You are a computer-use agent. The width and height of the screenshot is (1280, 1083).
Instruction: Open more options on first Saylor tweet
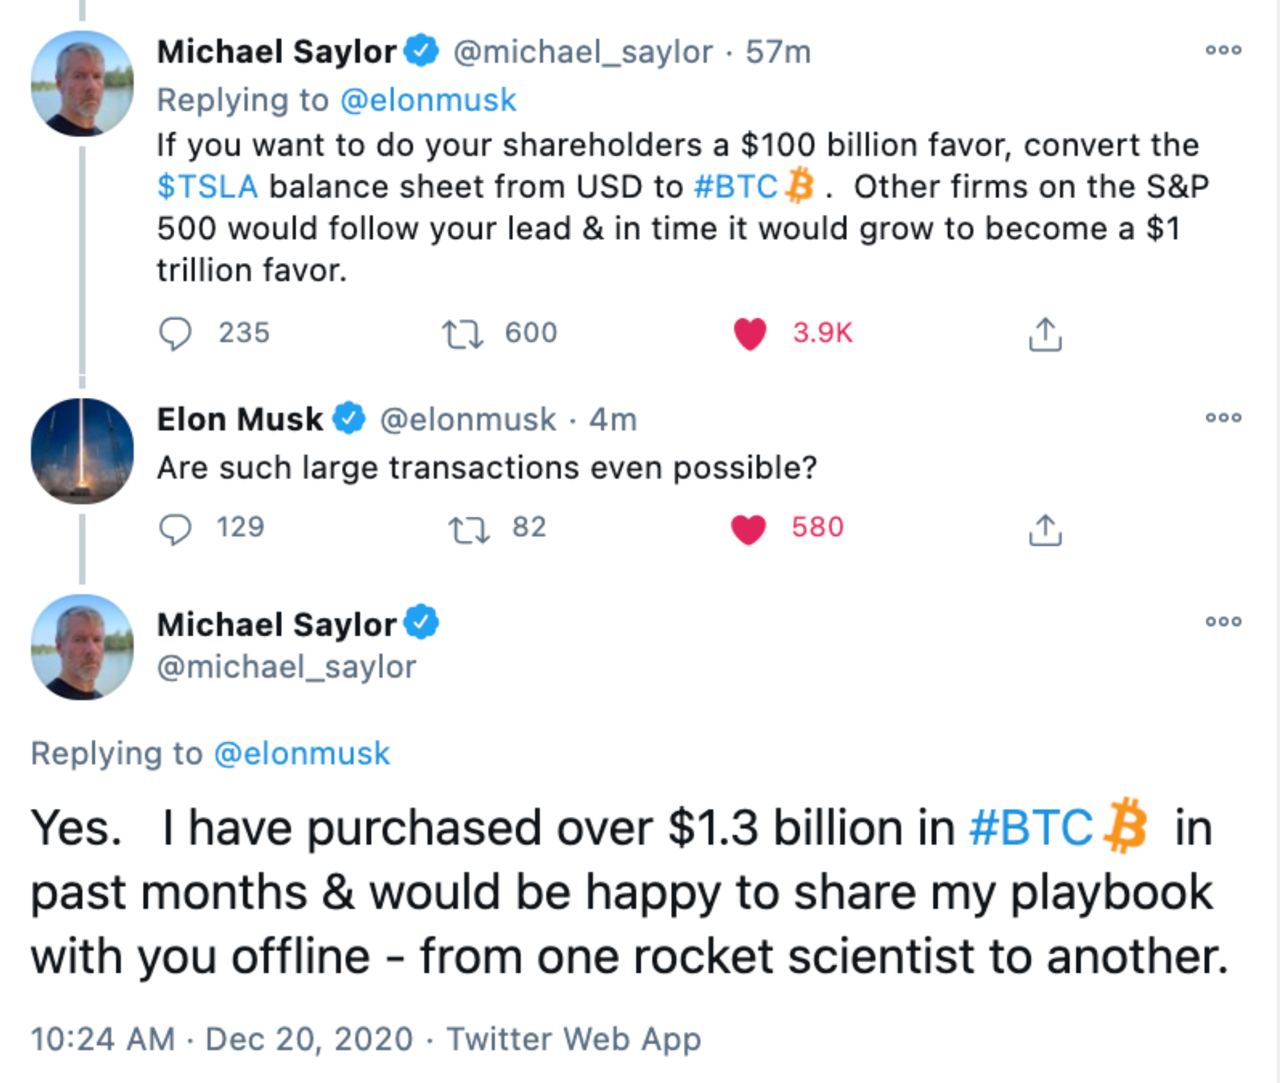click(1224, 49)
